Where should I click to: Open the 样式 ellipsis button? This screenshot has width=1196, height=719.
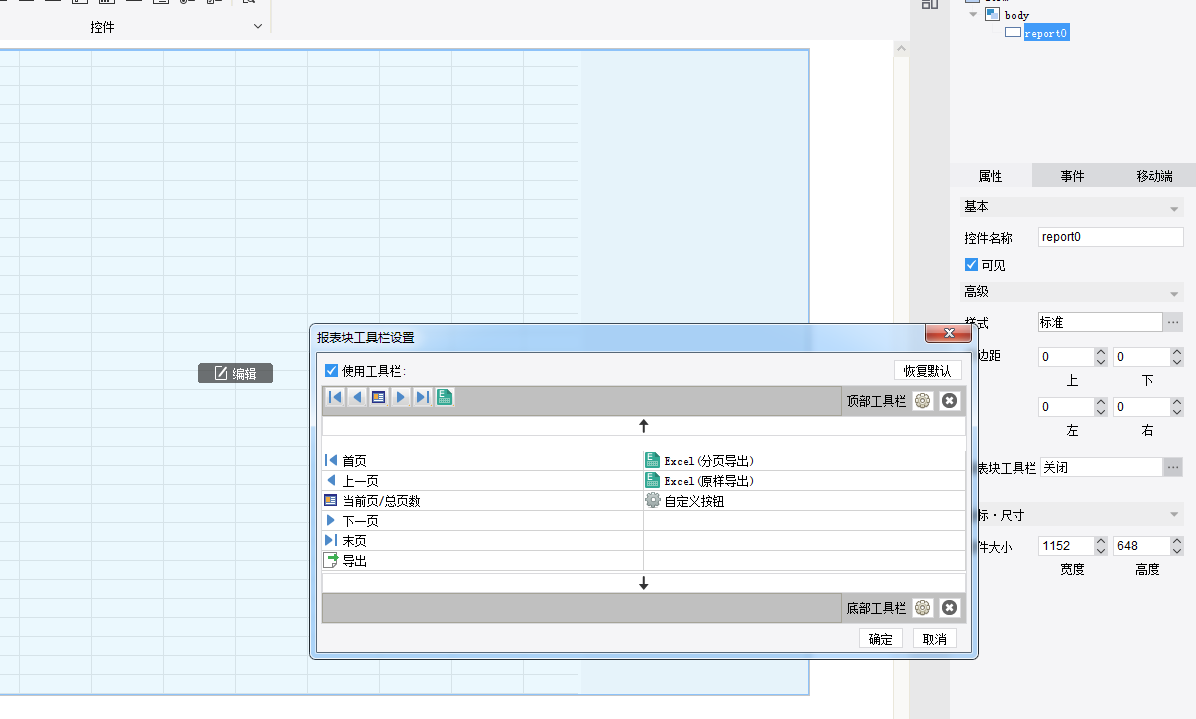pyautogui.click(x=1173, y=323)
